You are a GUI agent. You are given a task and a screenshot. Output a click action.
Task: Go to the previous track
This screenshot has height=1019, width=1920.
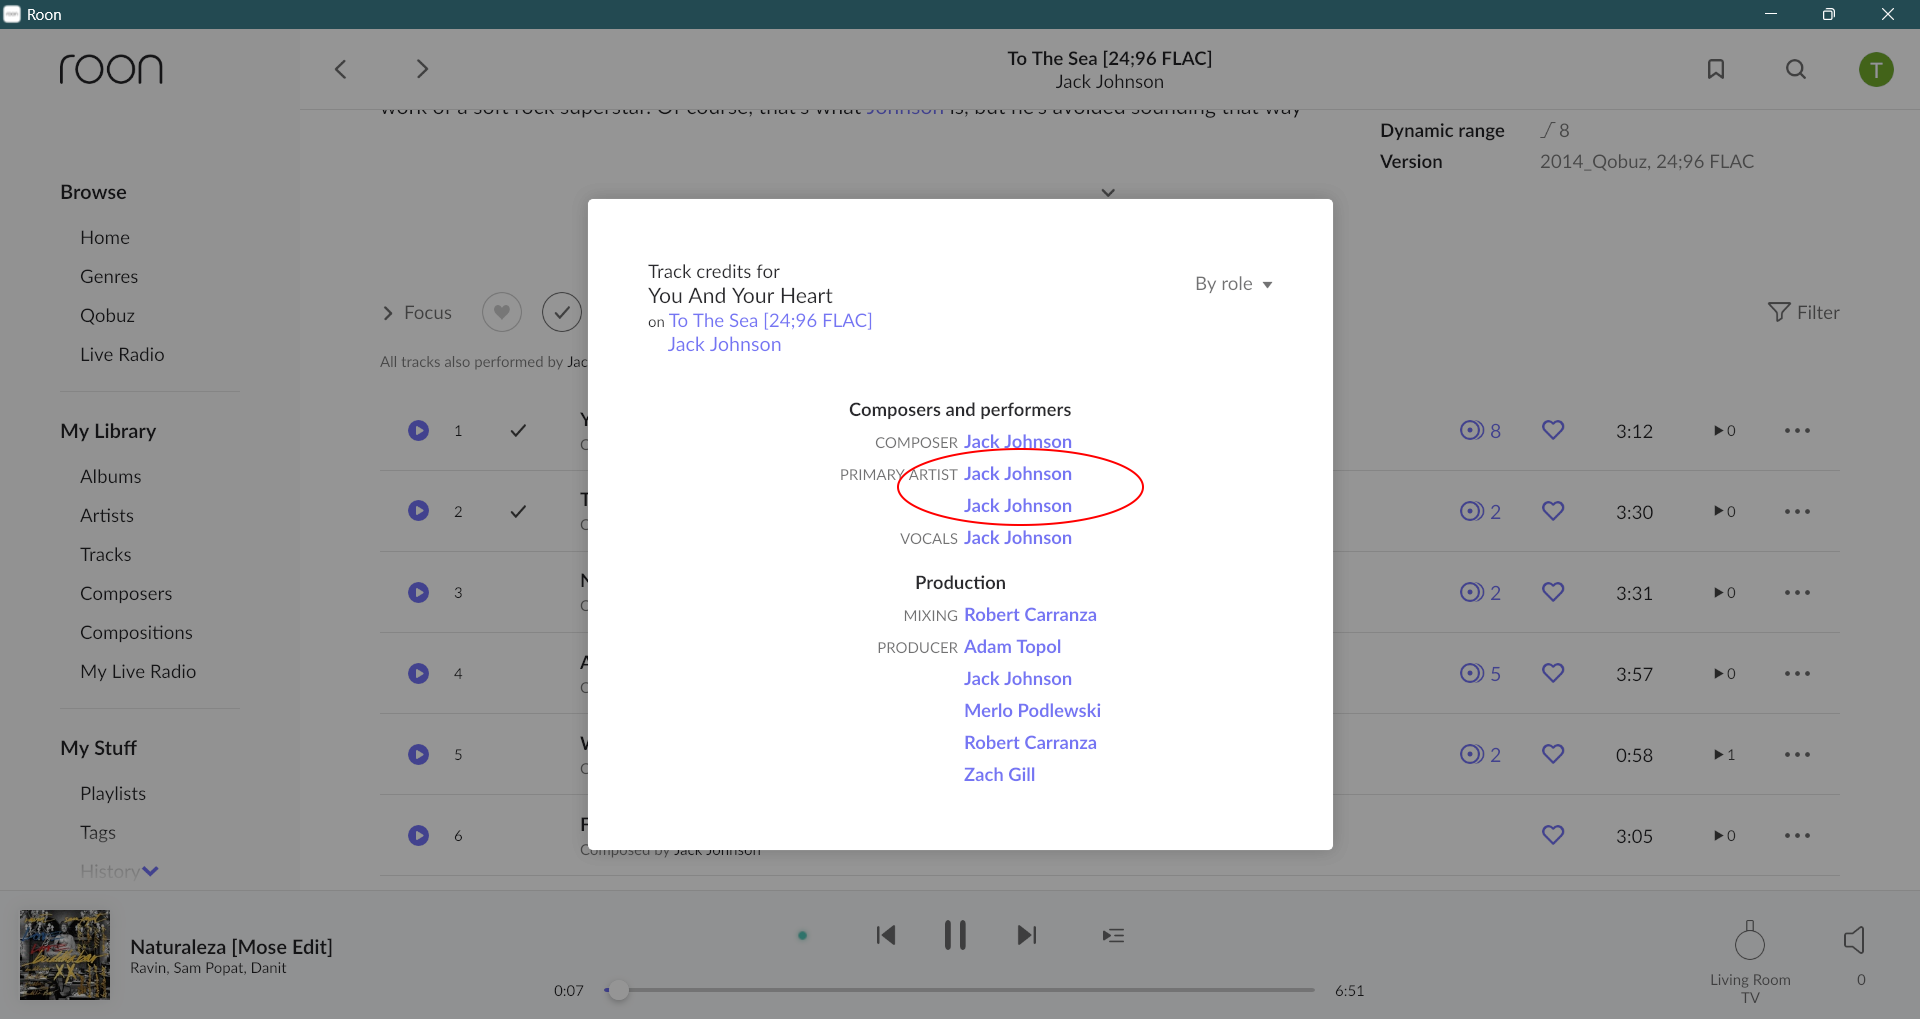click(x=886, y=935)
